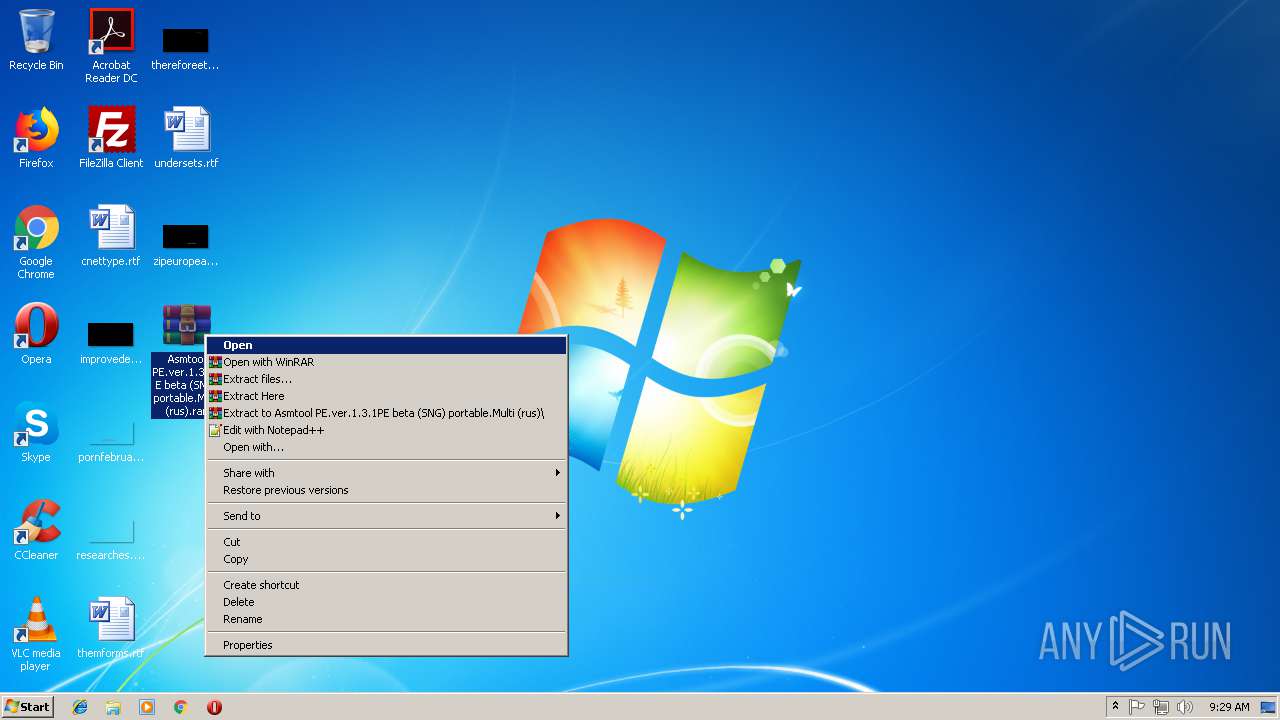Choose Restore previous versions
This screenshot has width=1280, height=720.
coord(386,490)
